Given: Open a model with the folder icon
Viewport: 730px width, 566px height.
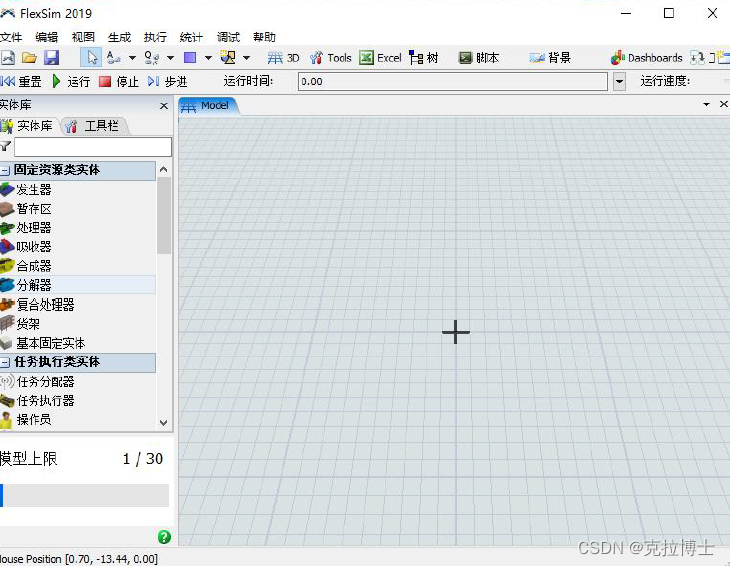Looking at the screenshot, I should (x=29, y=58).
